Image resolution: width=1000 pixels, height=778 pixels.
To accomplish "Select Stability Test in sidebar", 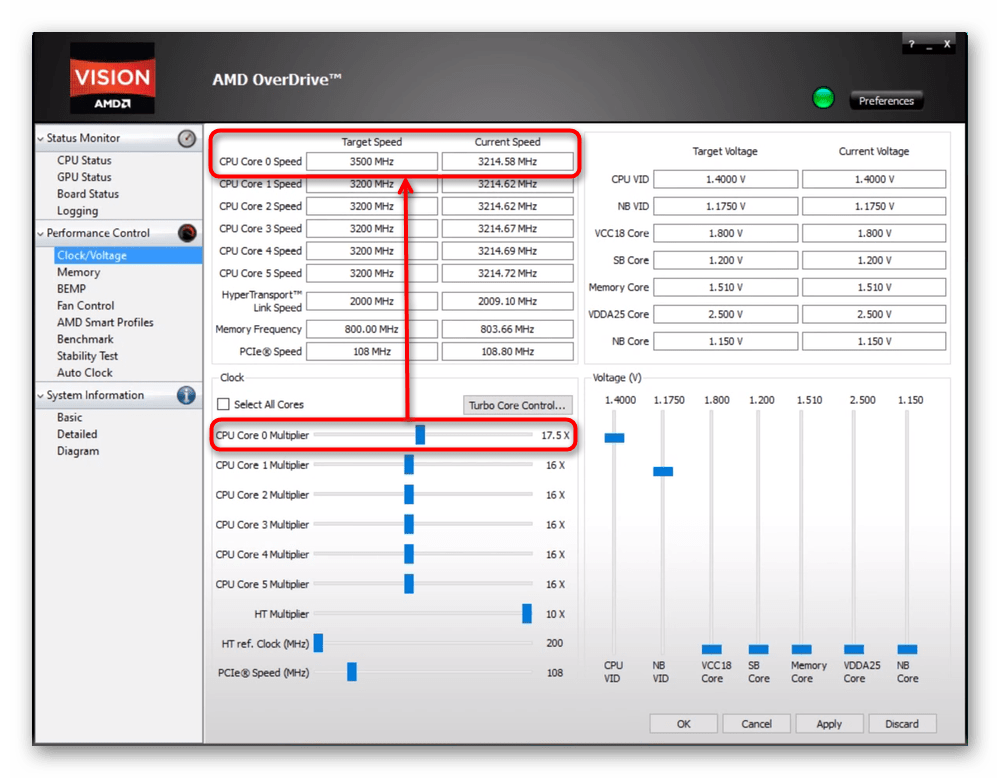I will (x=87, y=356).
